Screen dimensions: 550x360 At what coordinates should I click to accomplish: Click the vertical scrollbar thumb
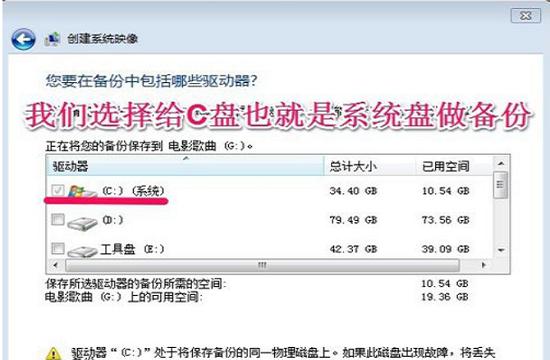pyautogui.click(x=501, y=185)
